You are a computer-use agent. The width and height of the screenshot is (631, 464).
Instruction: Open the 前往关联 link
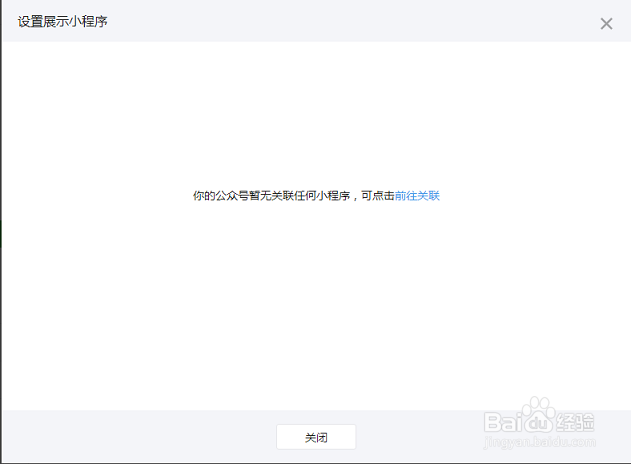click(417, 196)
